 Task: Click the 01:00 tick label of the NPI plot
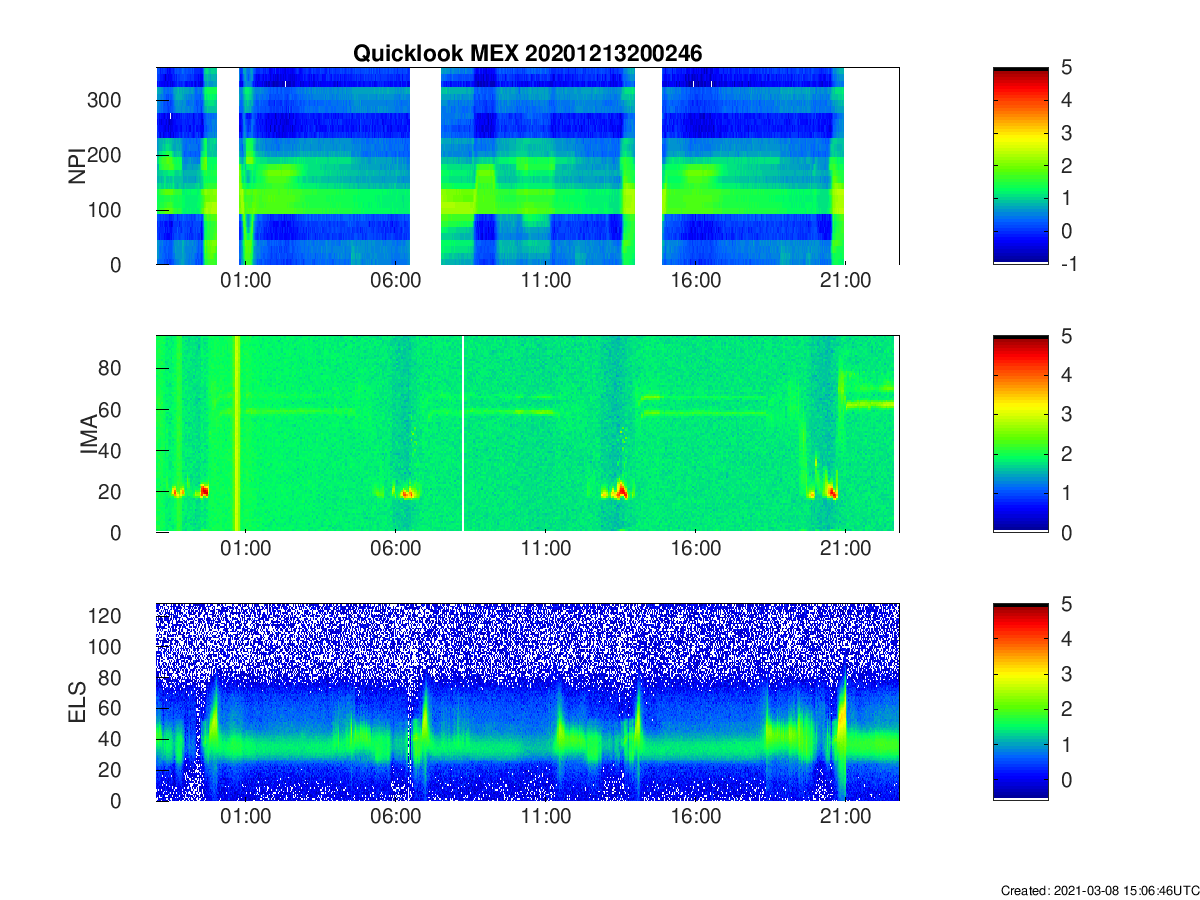click(246, 281)
